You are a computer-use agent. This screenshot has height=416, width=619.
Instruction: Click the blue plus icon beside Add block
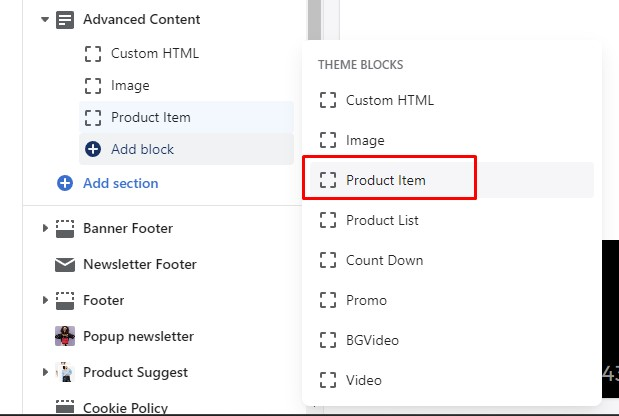[93, 149]
